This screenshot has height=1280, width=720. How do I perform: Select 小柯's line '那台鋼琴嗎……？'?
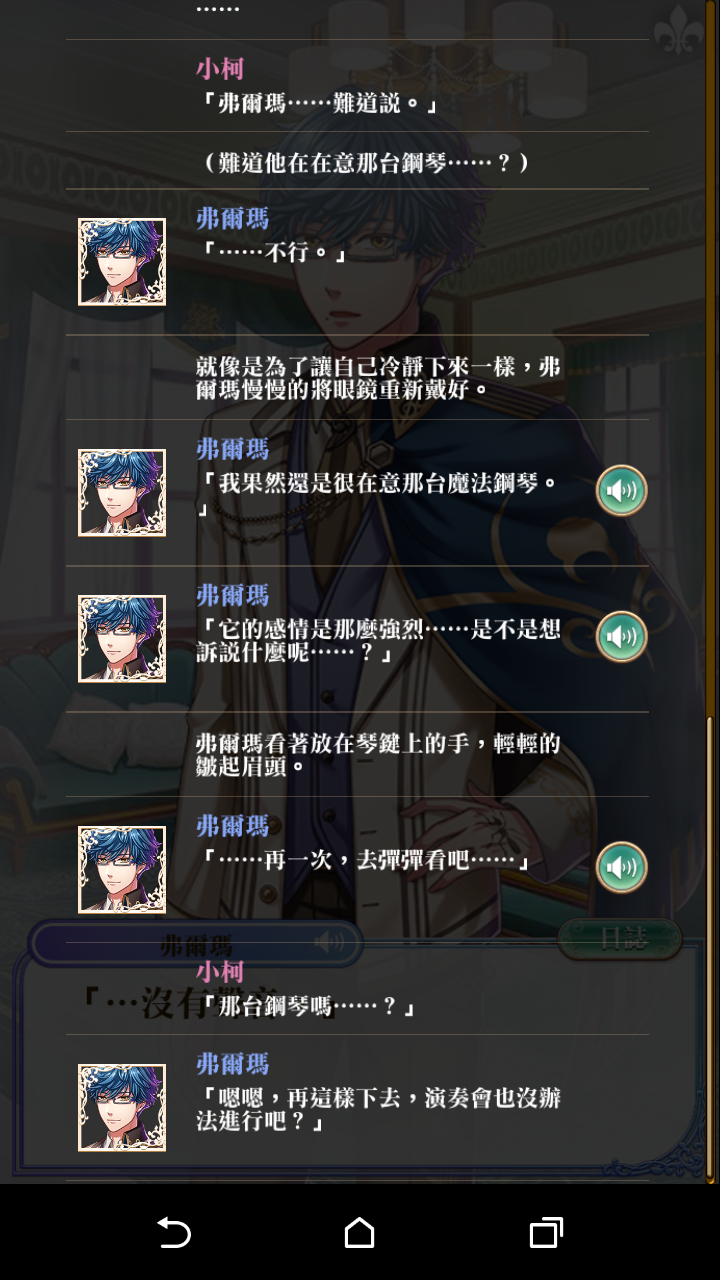357,988
